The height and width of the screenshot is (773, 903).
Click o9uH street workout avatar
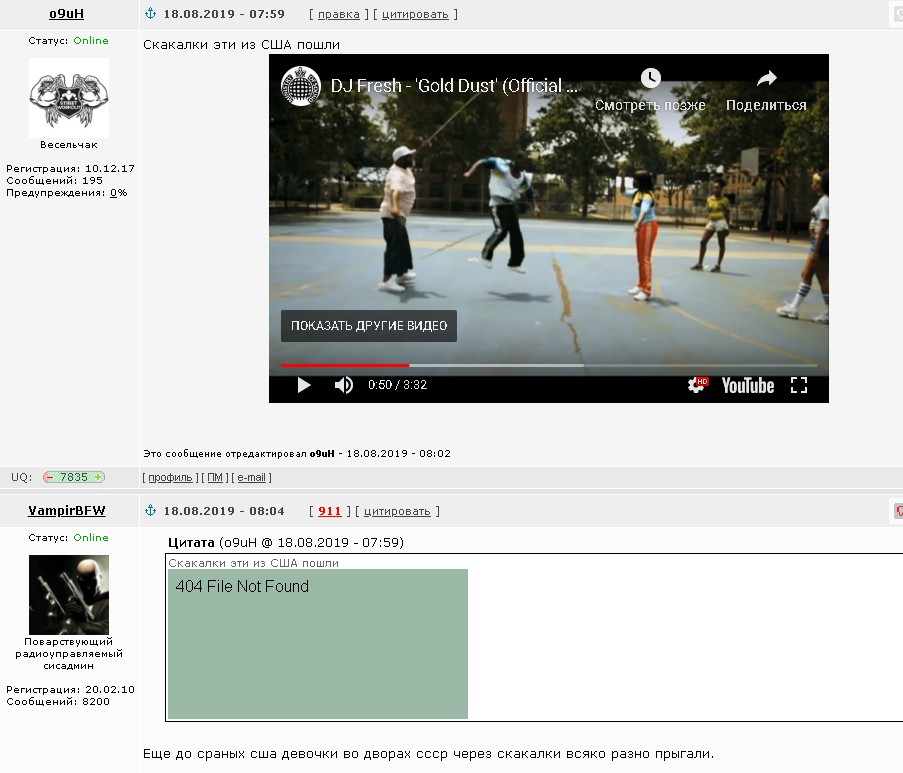click(x=69, y=98)
